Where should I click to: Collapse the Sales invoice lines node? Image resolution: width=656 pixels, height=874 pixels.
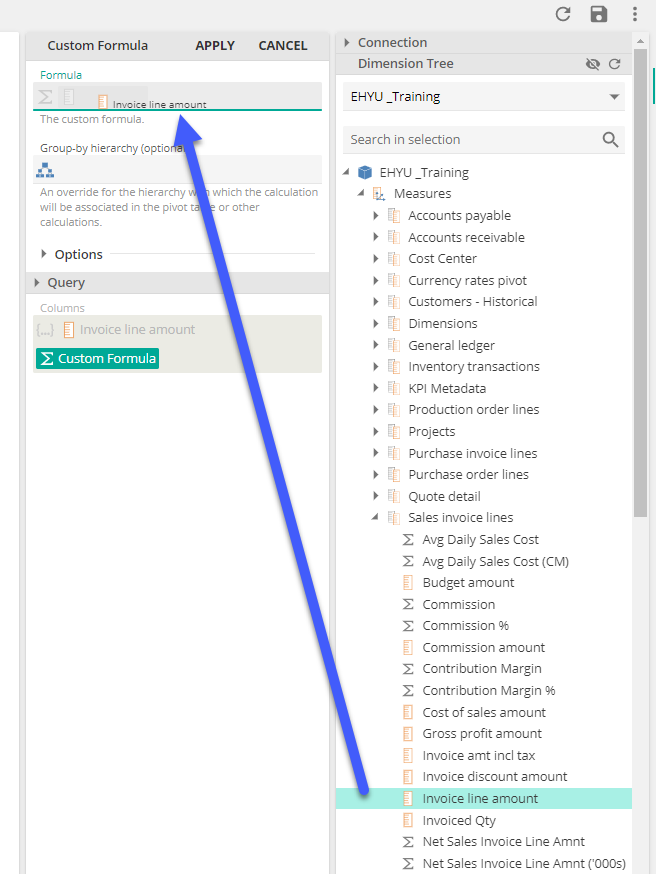(376, 518)
